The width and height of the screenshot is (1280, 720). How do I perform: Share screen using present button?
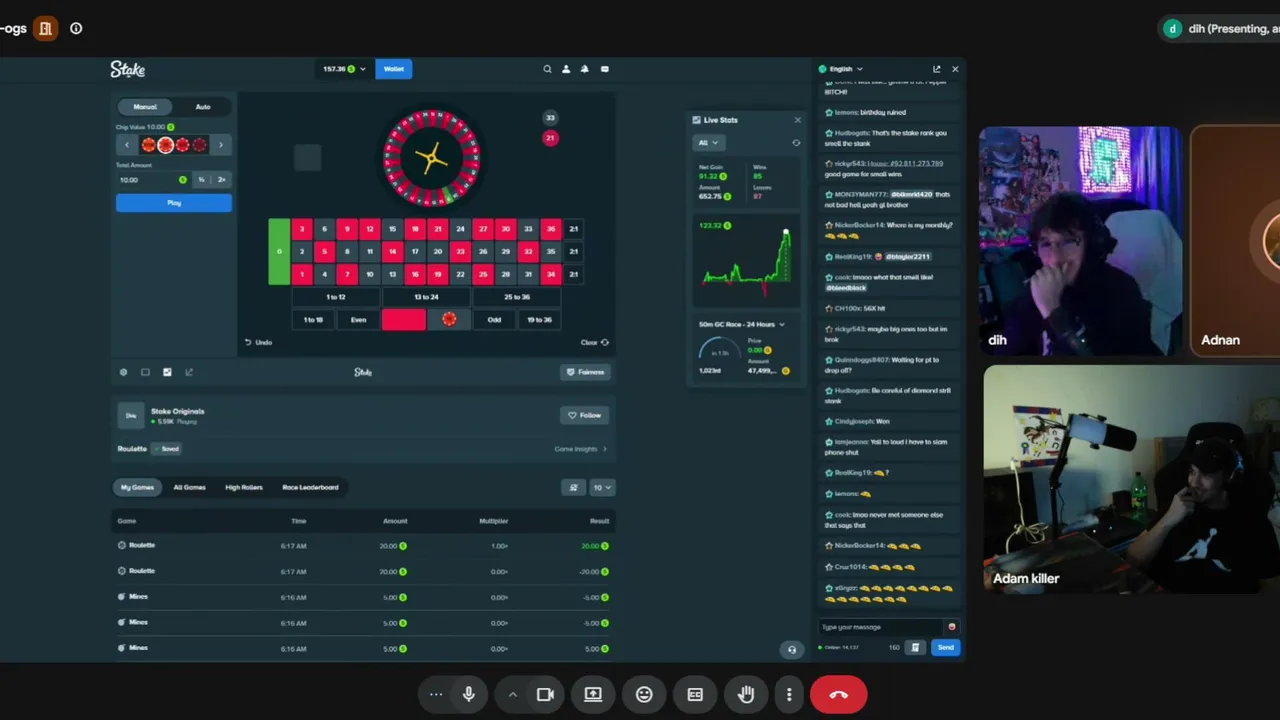click(x=593, y=694)
